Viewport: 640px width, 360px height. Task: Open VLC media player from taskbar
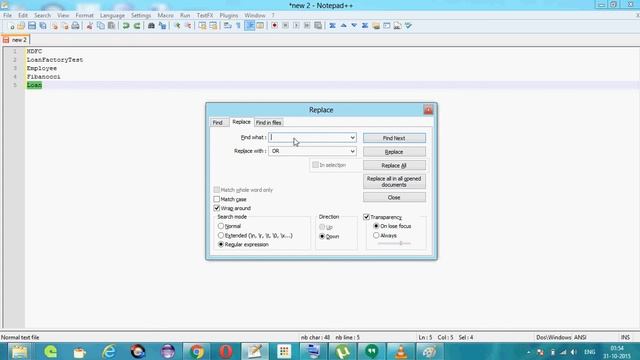pos(400,351)
